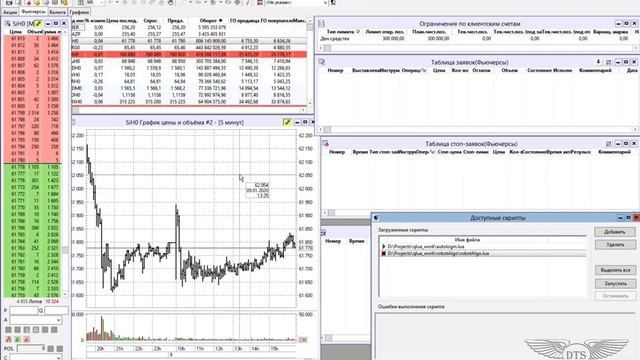The width and height of the screenshot is (640, 360).
Task: Click the quotes table vertical scrollbar
Action: coord(310,61)
